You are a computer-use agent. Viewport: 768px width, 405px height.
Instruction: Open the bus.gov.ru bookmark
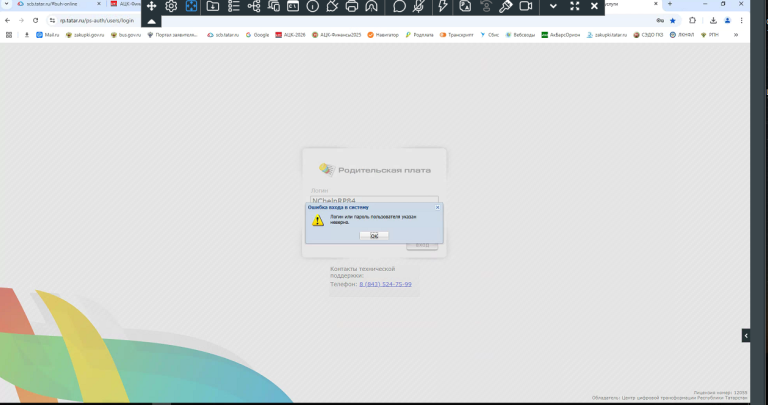pos(126,35)
